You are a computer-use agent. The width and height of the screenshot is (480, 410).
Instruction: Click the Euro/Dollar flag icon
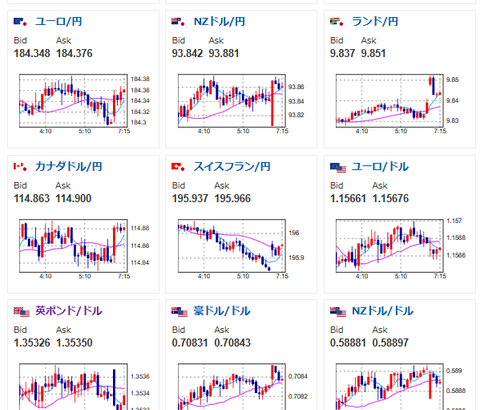tap(338, 168)
